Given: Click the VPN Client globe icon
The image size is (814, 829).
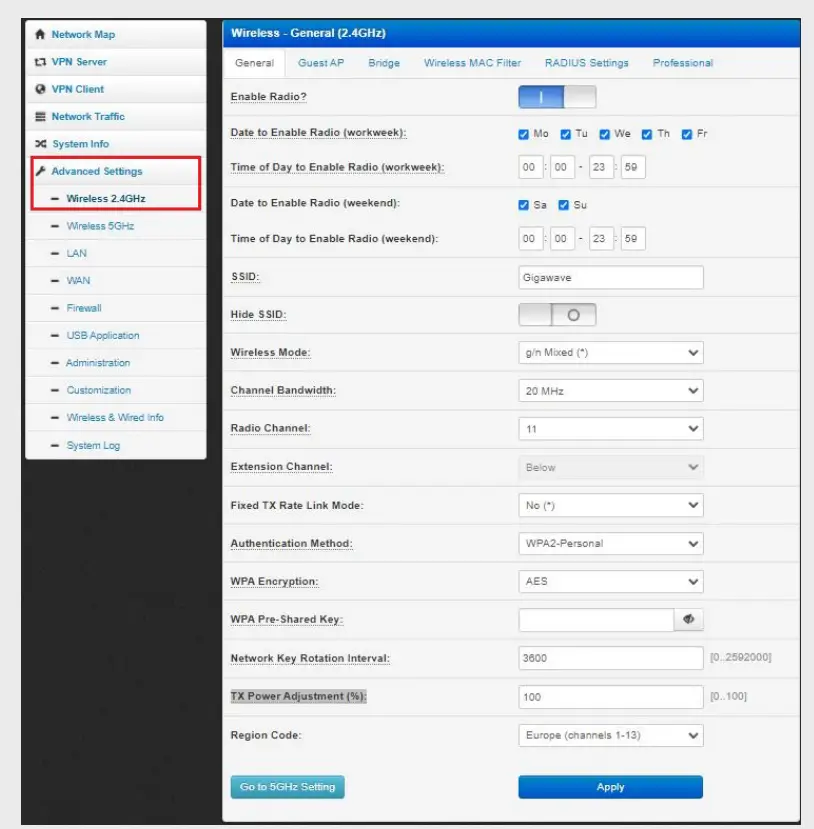Looking at the screenshot, I should 40,89.
